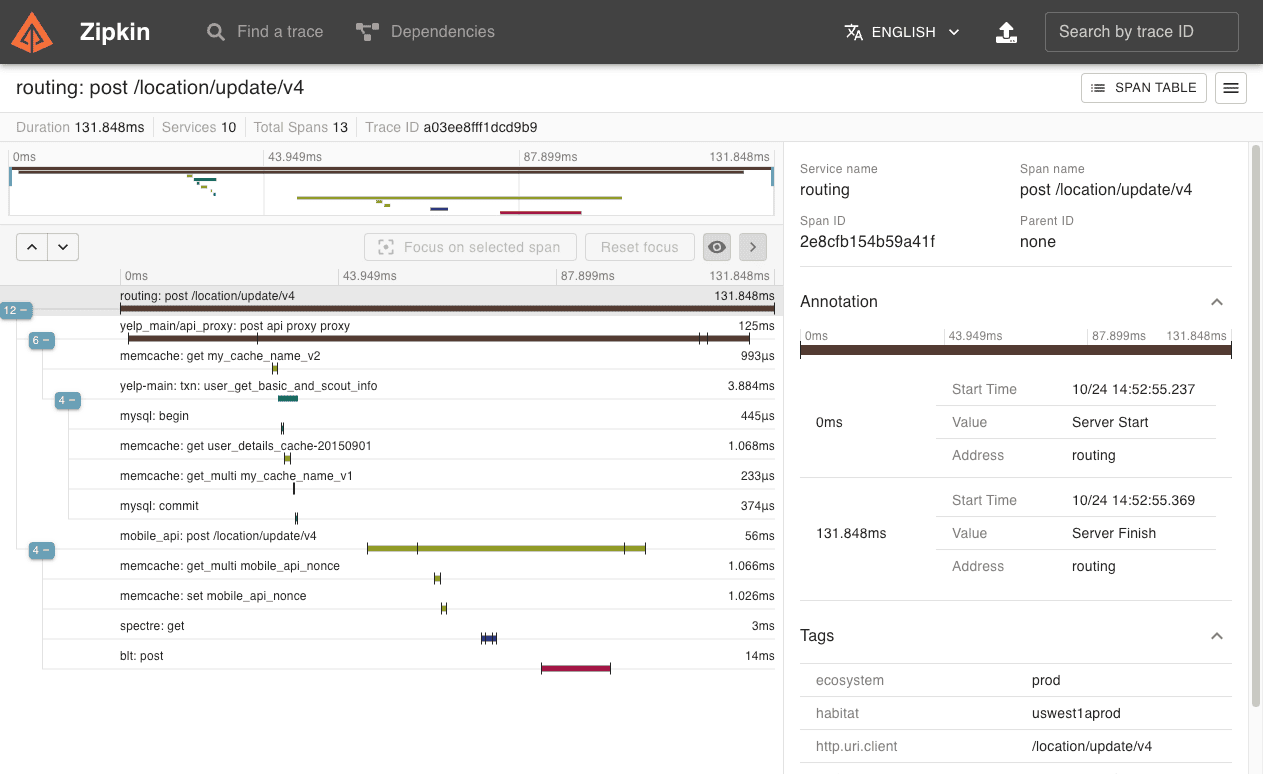Click the Search by trace ID field
The width and height of the screenshot is (1263, 774).
click(x=1141, y=31)
